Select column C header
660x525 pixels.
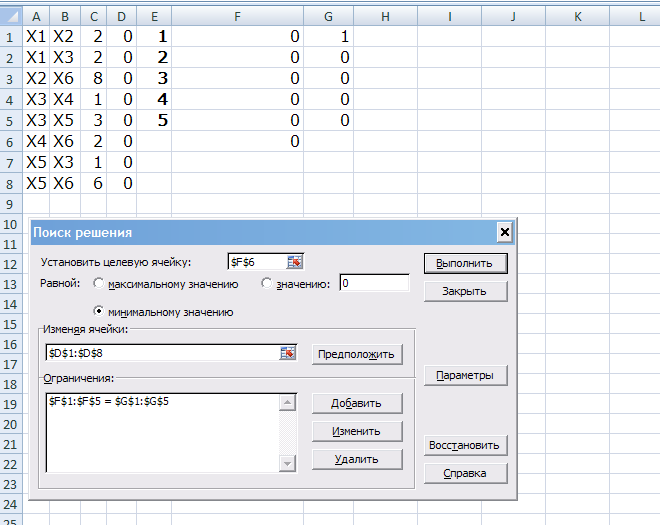click(93, 16)
